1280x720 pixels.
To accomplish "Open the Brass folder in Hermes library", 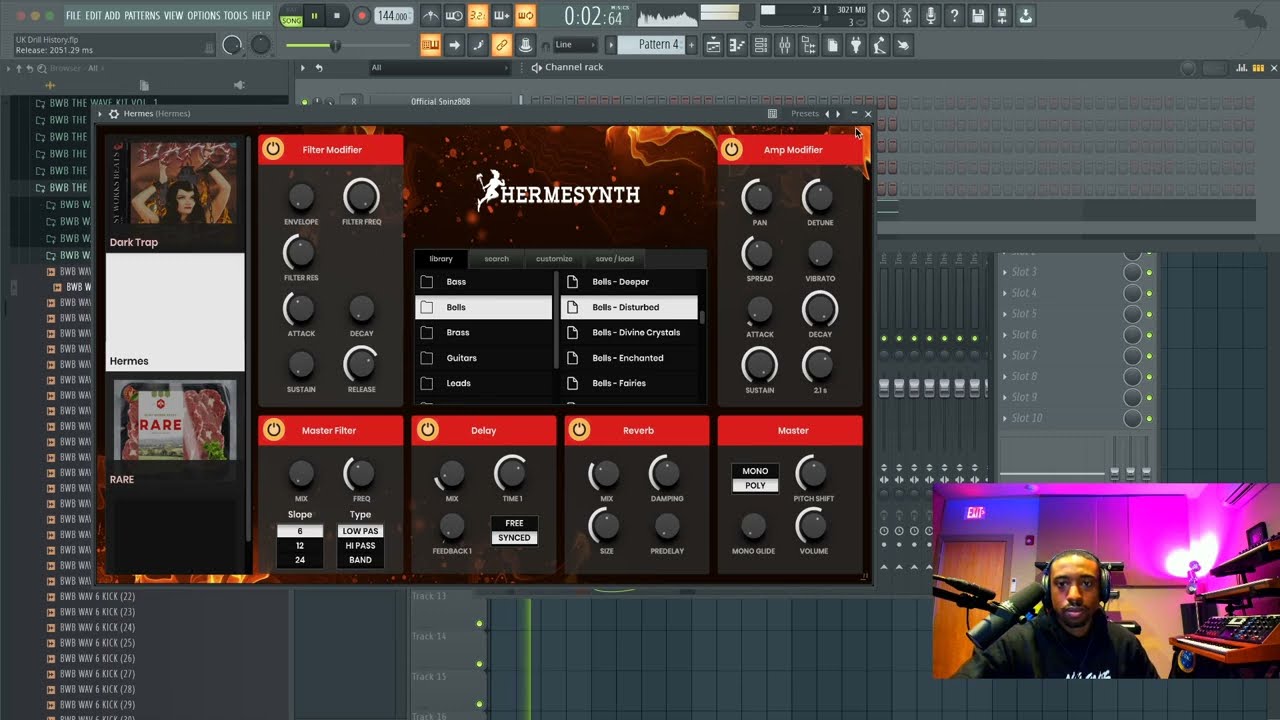I will [483, 332].
